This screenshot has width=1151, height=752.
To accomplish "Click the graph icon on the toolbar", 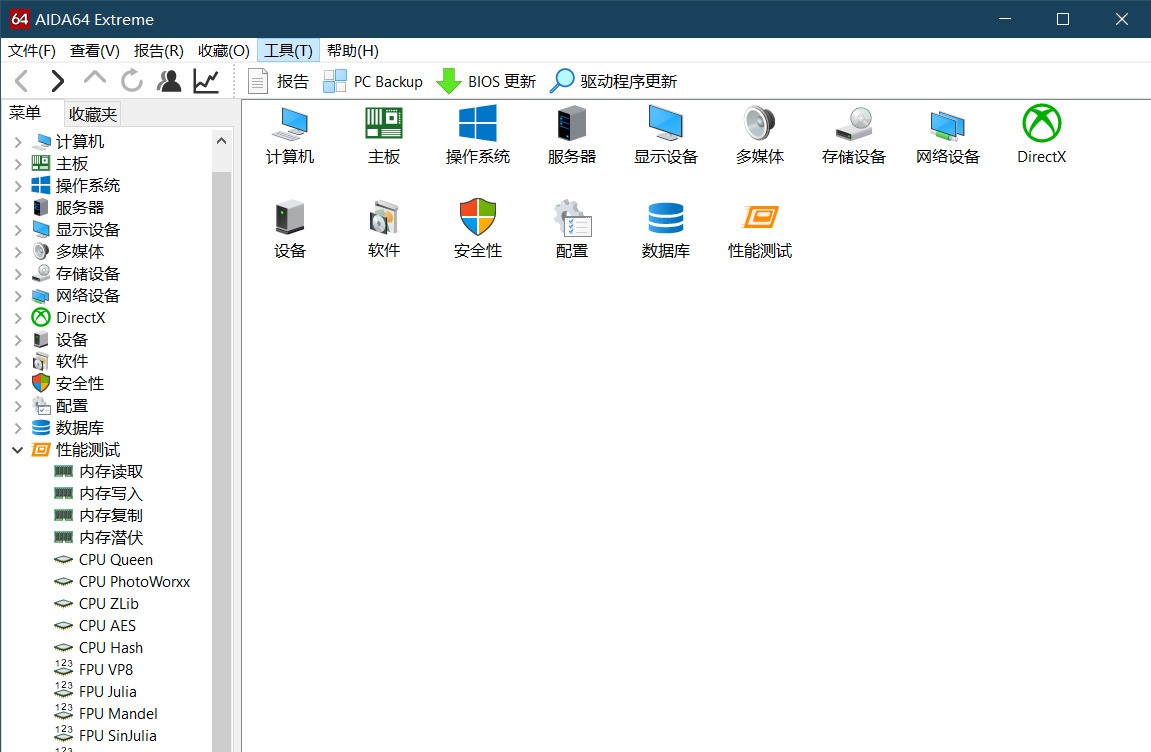I will 206,80.
